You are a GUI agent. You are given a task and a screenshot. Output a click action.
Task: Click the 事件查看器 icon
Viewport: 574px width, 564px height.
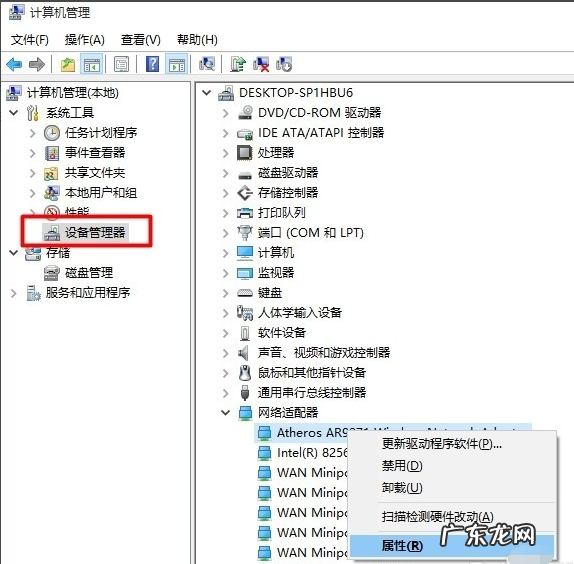tap(52, 153)
